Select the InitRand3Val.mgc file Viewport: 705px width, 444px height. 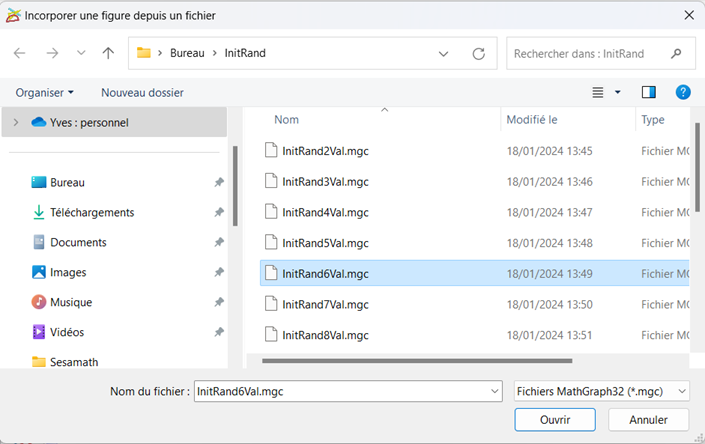pos(325,182)
